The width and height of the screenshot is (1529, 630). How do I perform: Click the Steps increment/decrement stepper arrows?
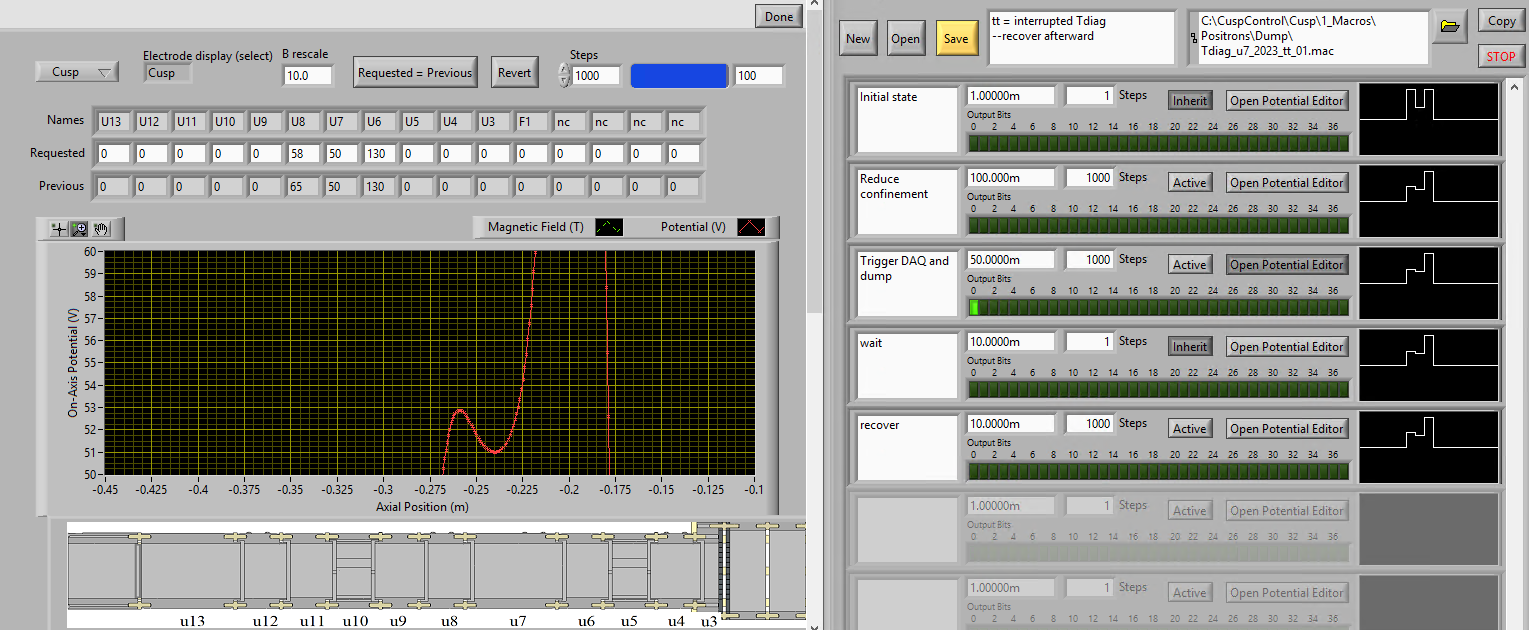(564, 75)
